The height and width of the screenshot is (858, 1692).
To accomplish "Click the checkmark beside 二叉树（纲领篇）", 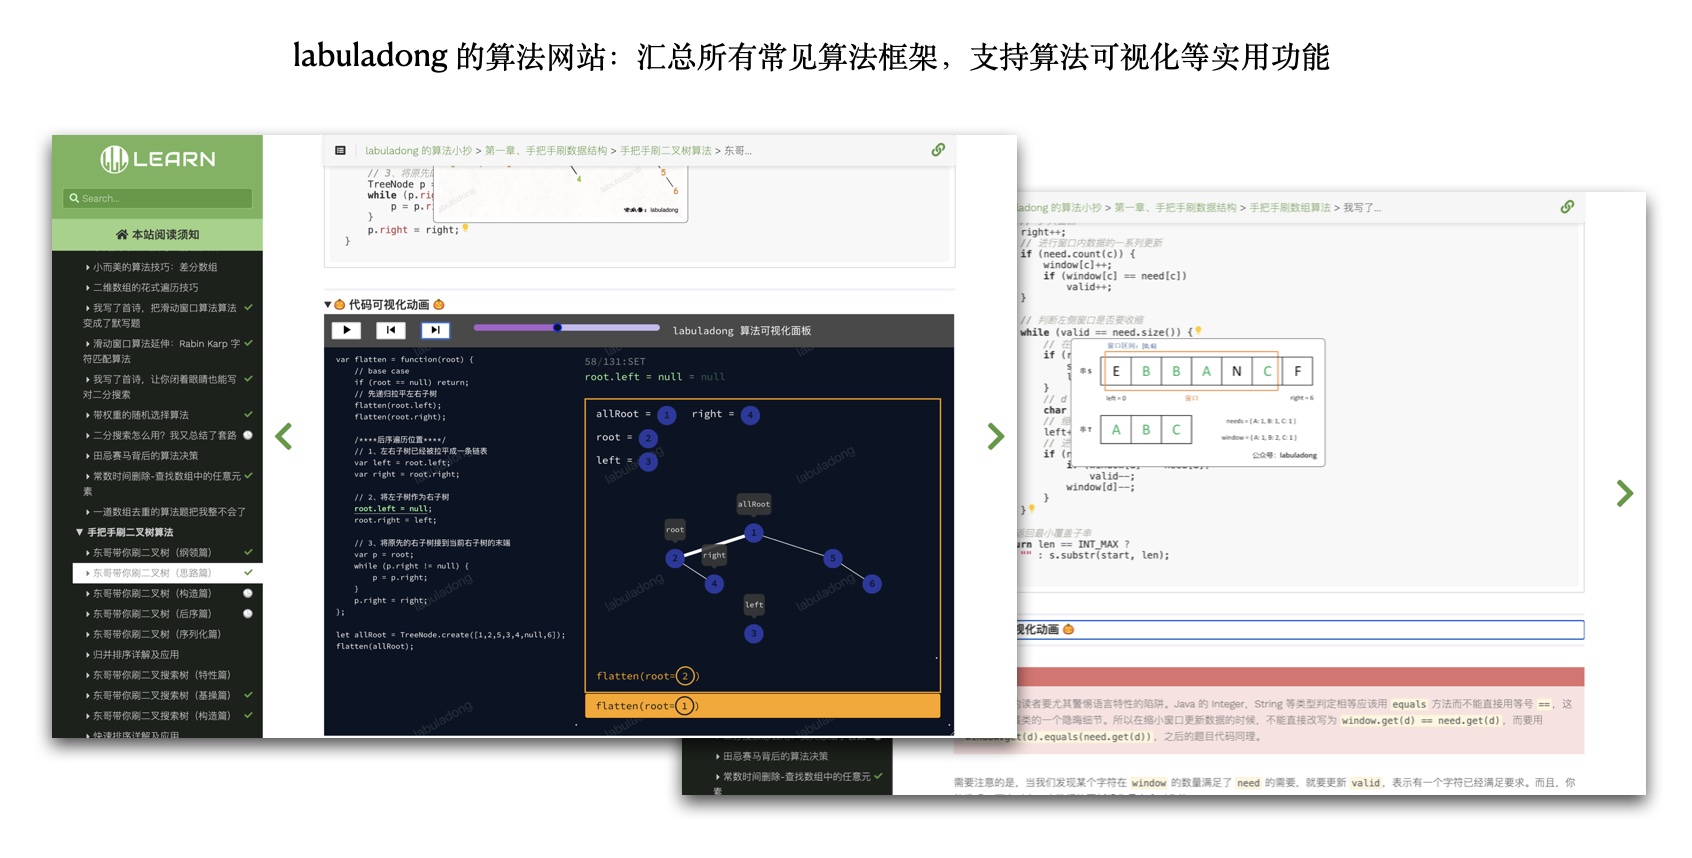I will [248, 552].
